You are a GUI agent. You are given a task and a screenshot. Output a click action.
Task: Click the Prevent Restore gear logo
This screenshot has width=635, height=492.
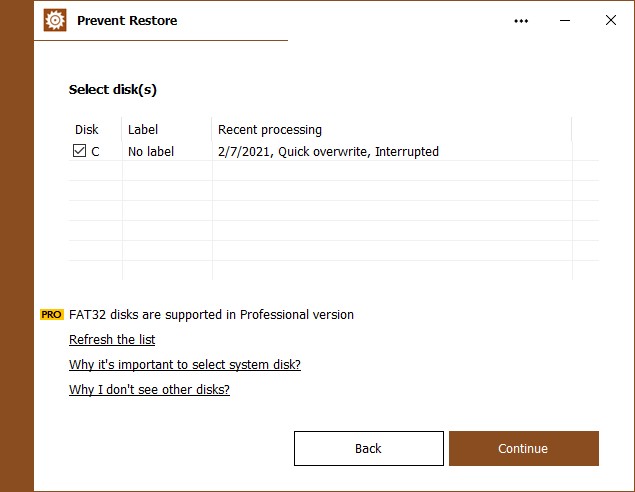click(56, 20)
